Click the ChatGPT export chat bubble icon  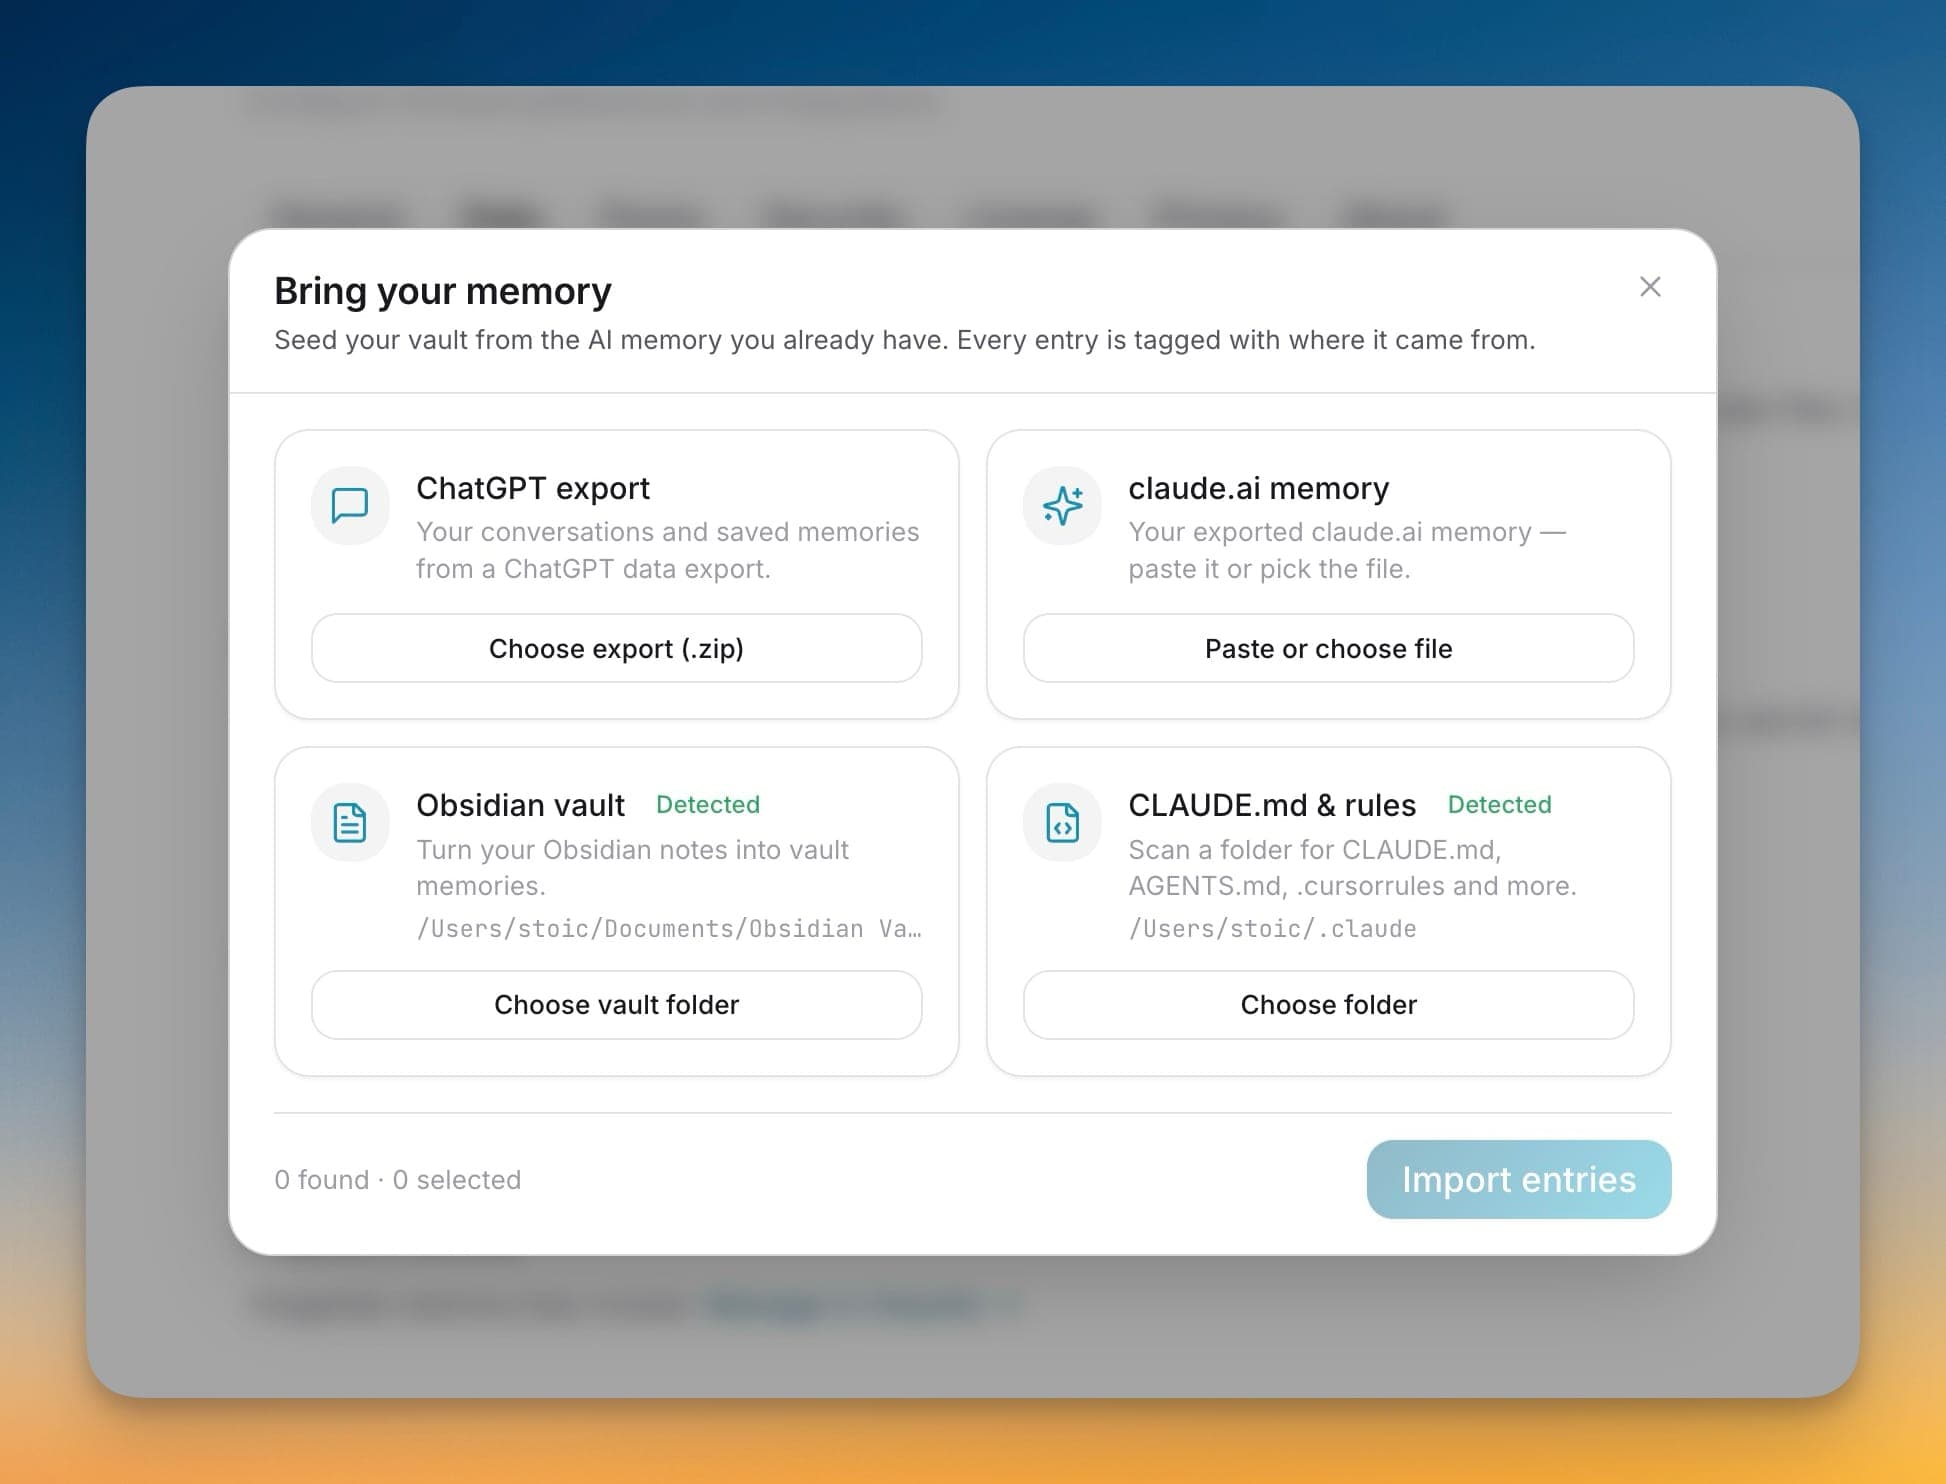click(x=350, y=505)
